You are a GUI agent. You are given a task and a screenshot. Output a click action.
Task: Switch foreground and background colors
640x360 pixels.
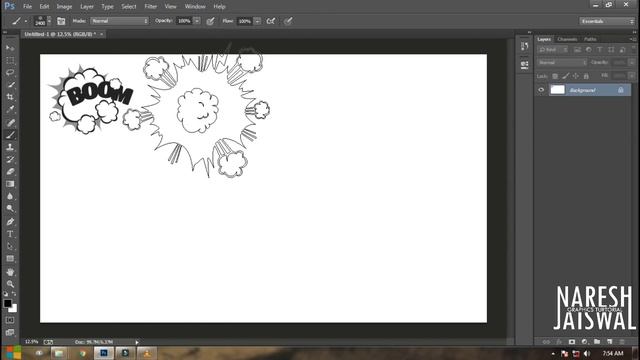(14, 293)
